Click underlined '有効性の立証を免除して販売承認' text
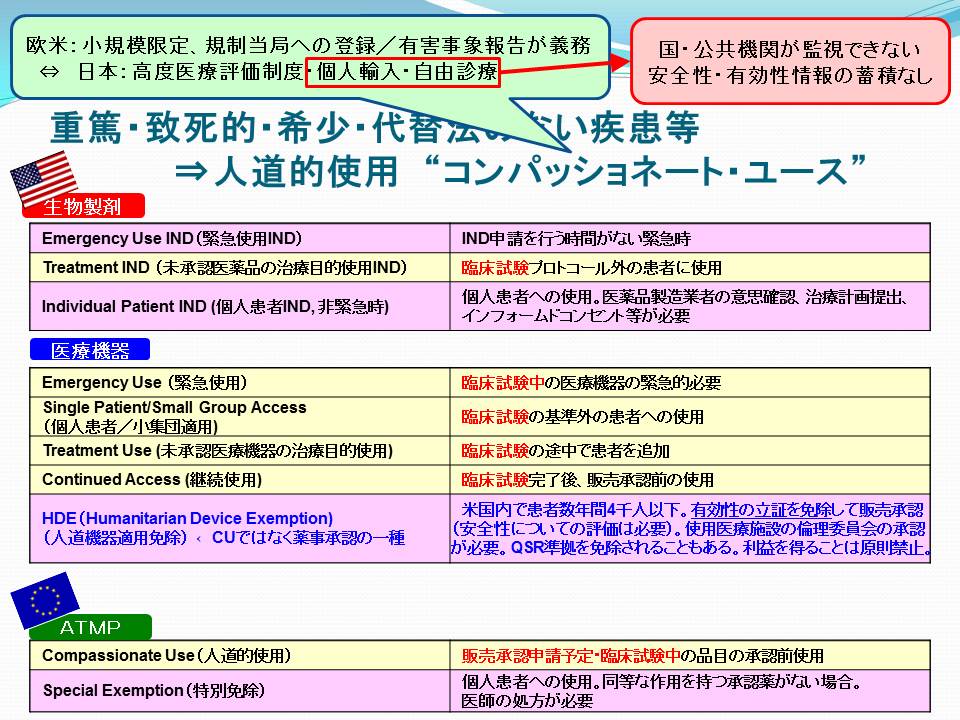Viewport: 960px width, 720px height. (807, 510)
